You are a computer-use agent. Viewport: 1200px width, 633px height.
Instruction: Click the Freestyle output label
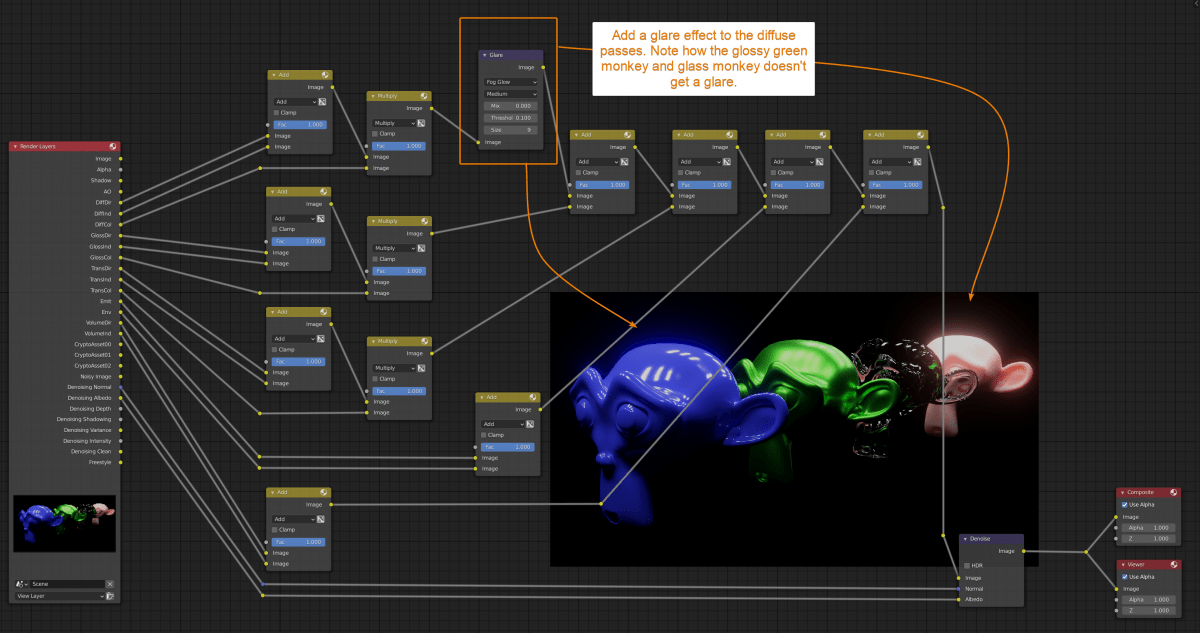[100, 462]
